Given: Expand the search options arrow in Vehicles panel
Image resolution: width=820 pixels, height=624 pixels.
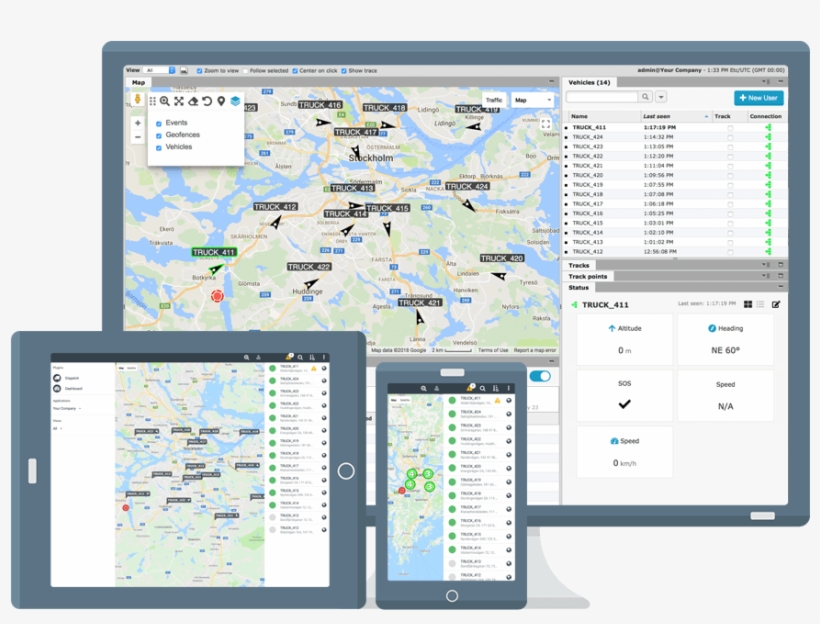Looking at the screenshot, I should tap(661, 96).
